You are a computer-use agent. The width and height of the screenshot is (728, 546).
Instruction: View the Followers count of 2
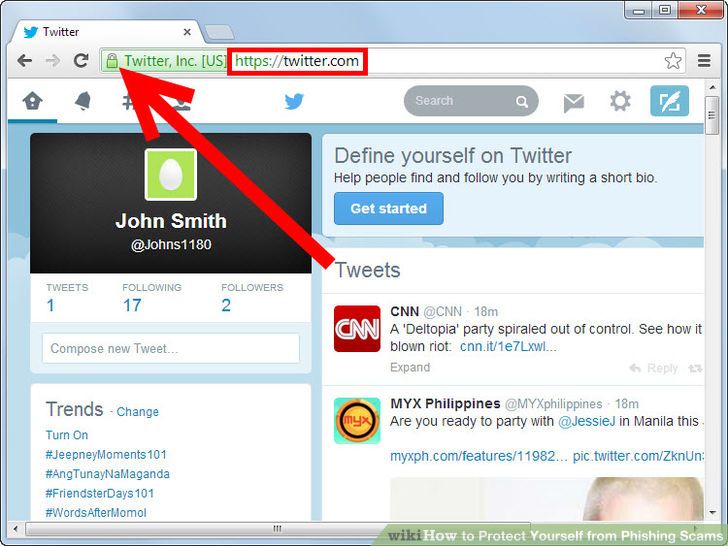pyautogui.click(x=226, y=306)
